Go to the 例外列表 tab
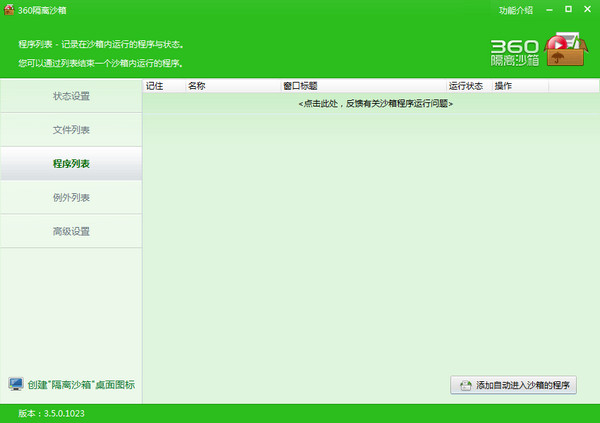This screenshot has width=600, height=423. click(x=71, y=197)
